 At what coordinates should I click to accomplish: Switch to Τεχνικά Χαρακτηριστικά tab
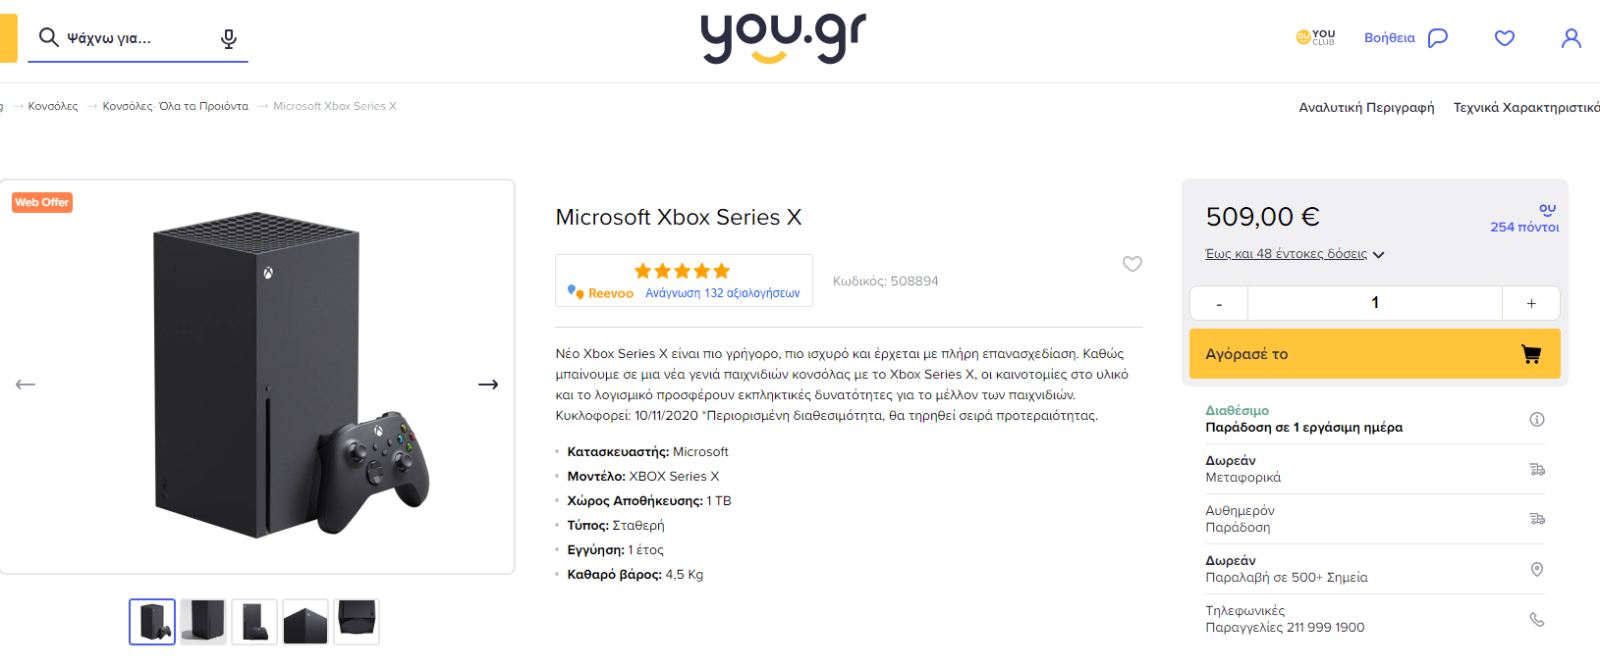pos(1526,107)
